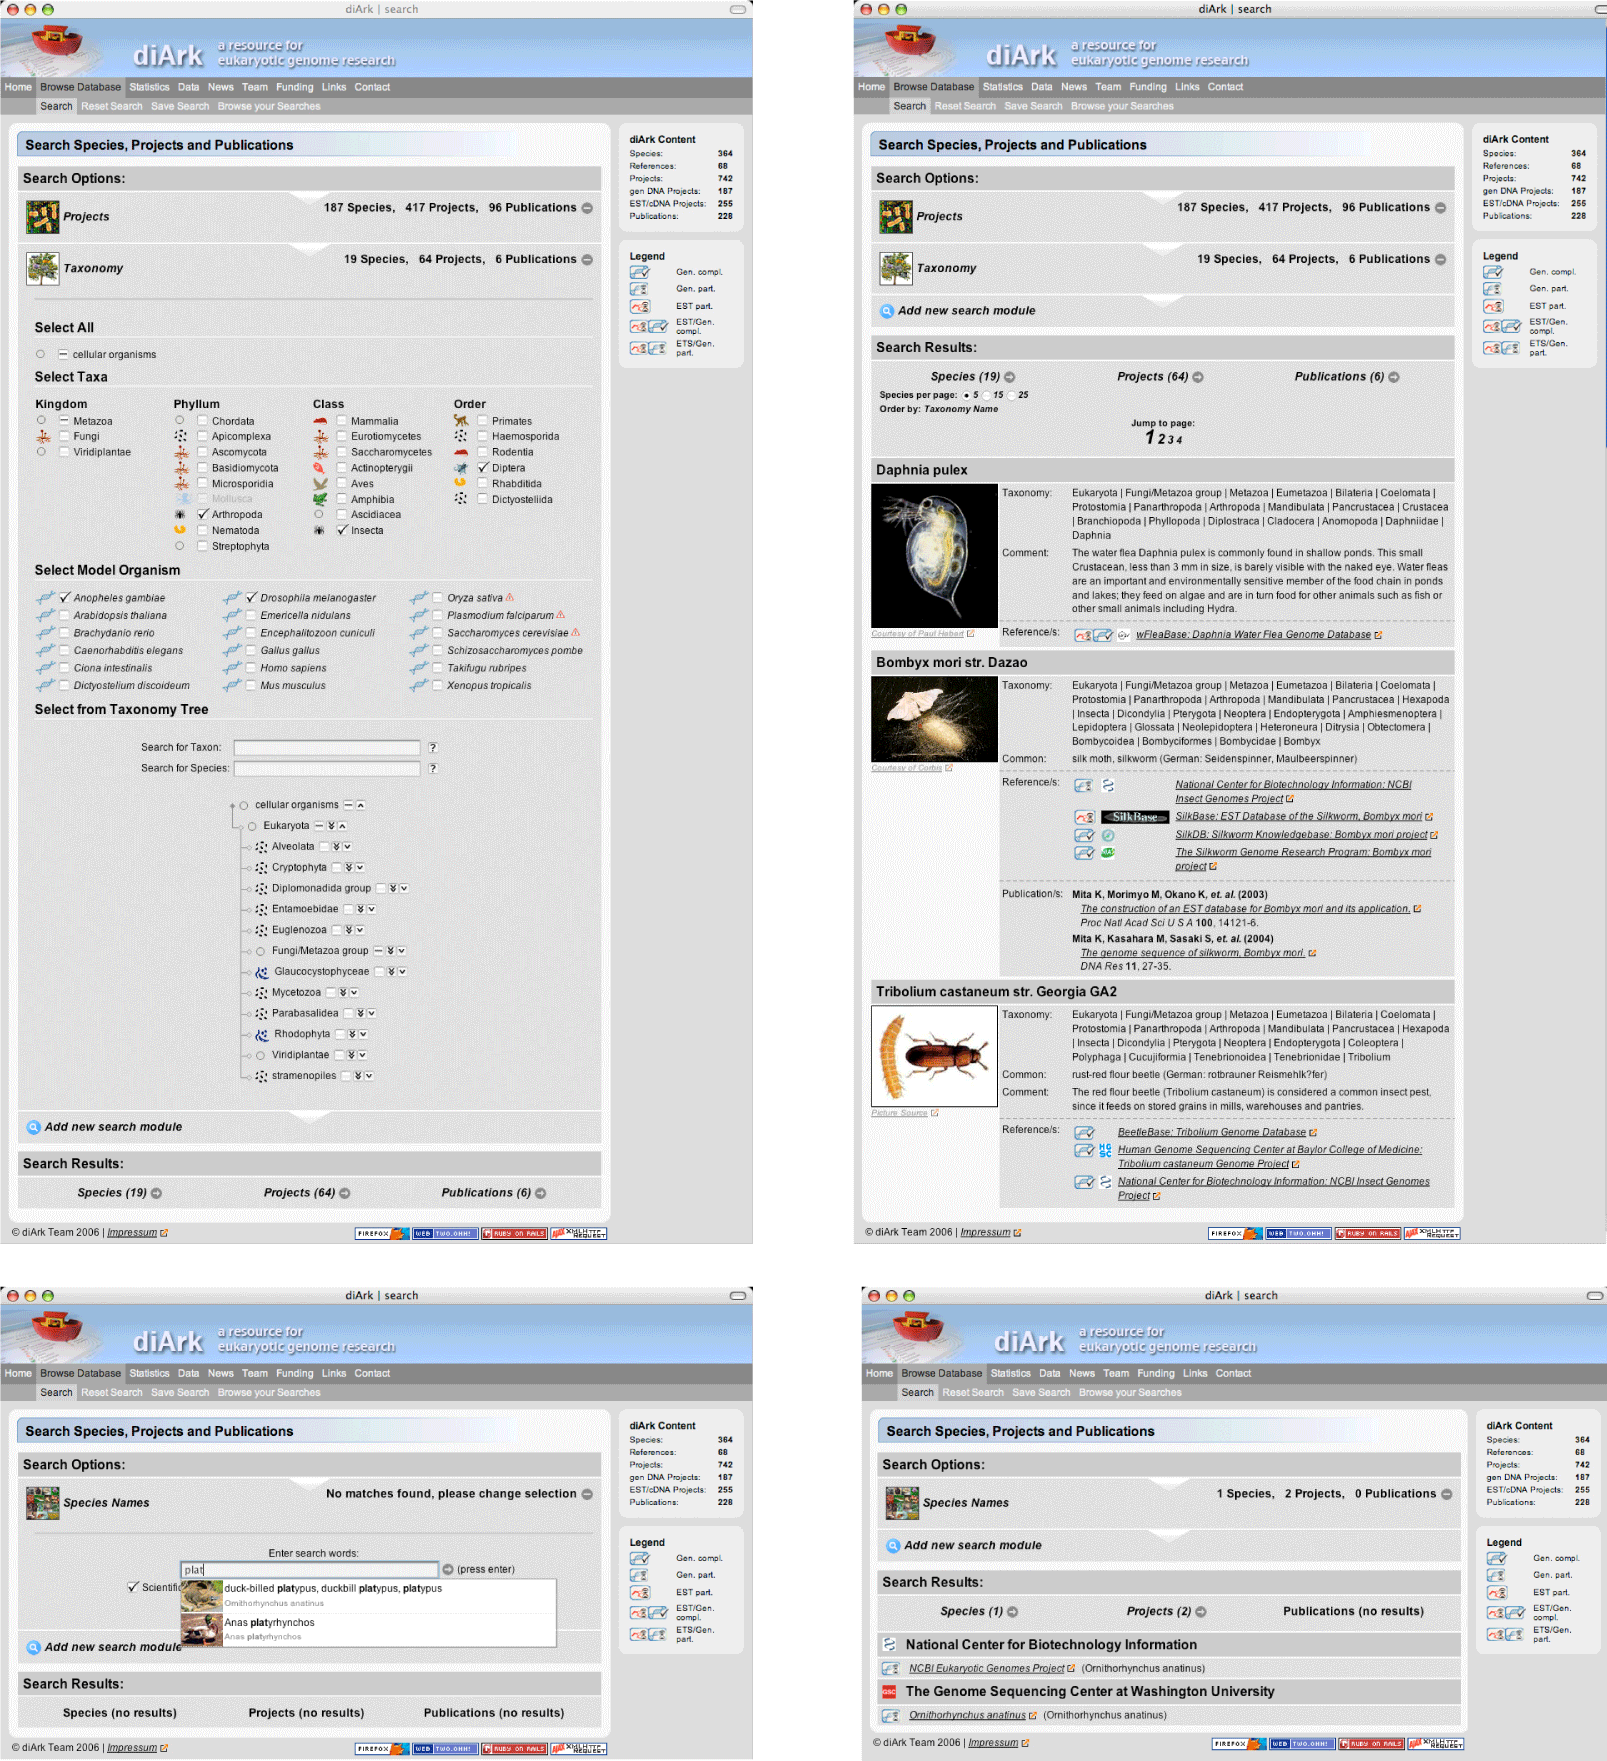Click the search words field containing 'plat'

pos(310,1570)
